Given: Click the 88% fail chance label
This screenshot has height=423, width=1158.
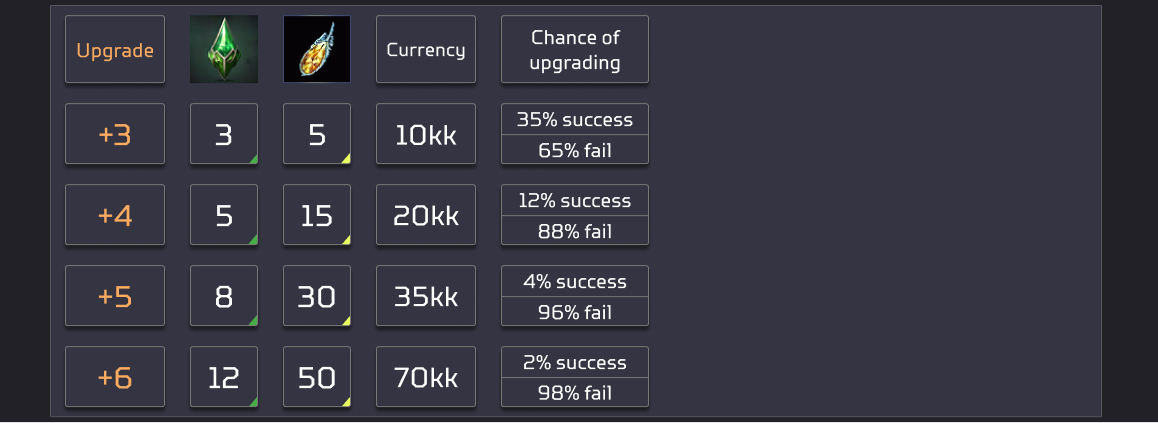Looking at the screenshot, I should [x=575, y=231].
